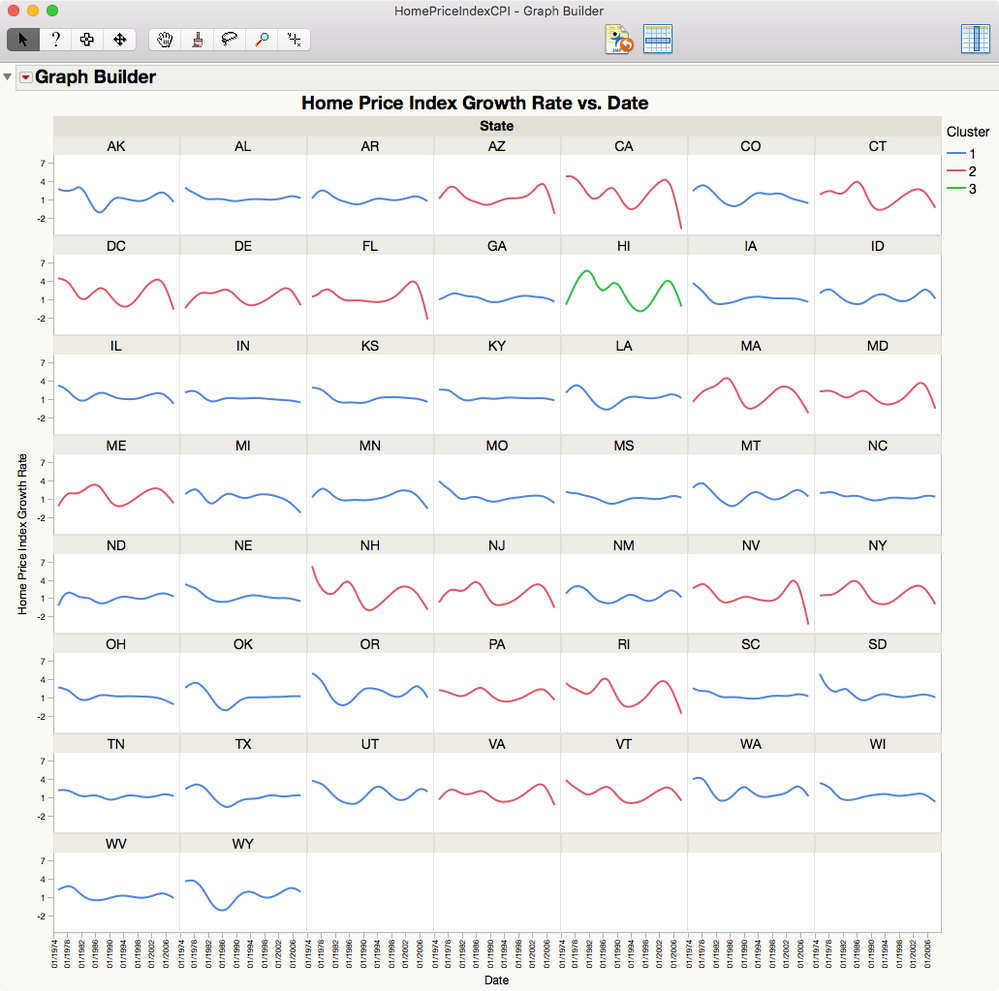The image size is (999, 991).
Task: Click the OR panel header
Action: pos(370,644)
